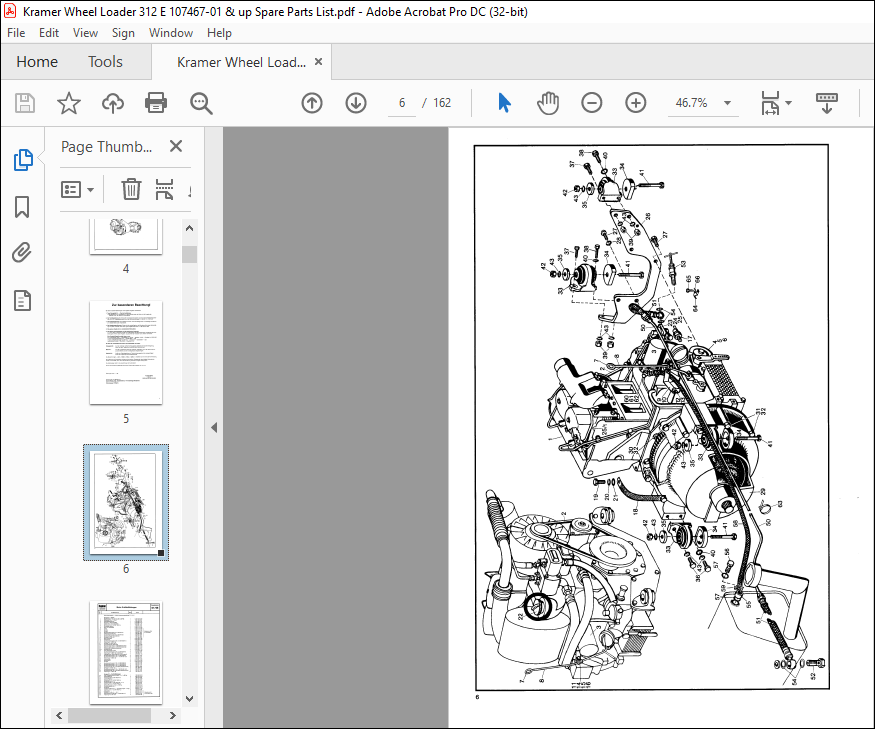The height and width of the screenshot is (729, 875).
Task: Open the Sign menu
Action: tap(123, 33)
